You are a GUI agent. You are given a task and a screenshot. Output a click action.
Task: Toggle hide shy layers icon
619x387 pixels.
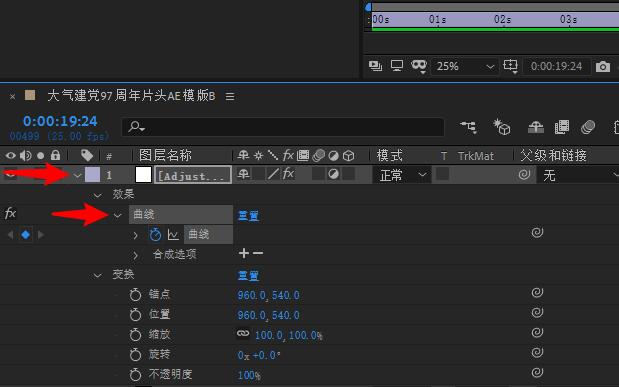pos(535,127)
